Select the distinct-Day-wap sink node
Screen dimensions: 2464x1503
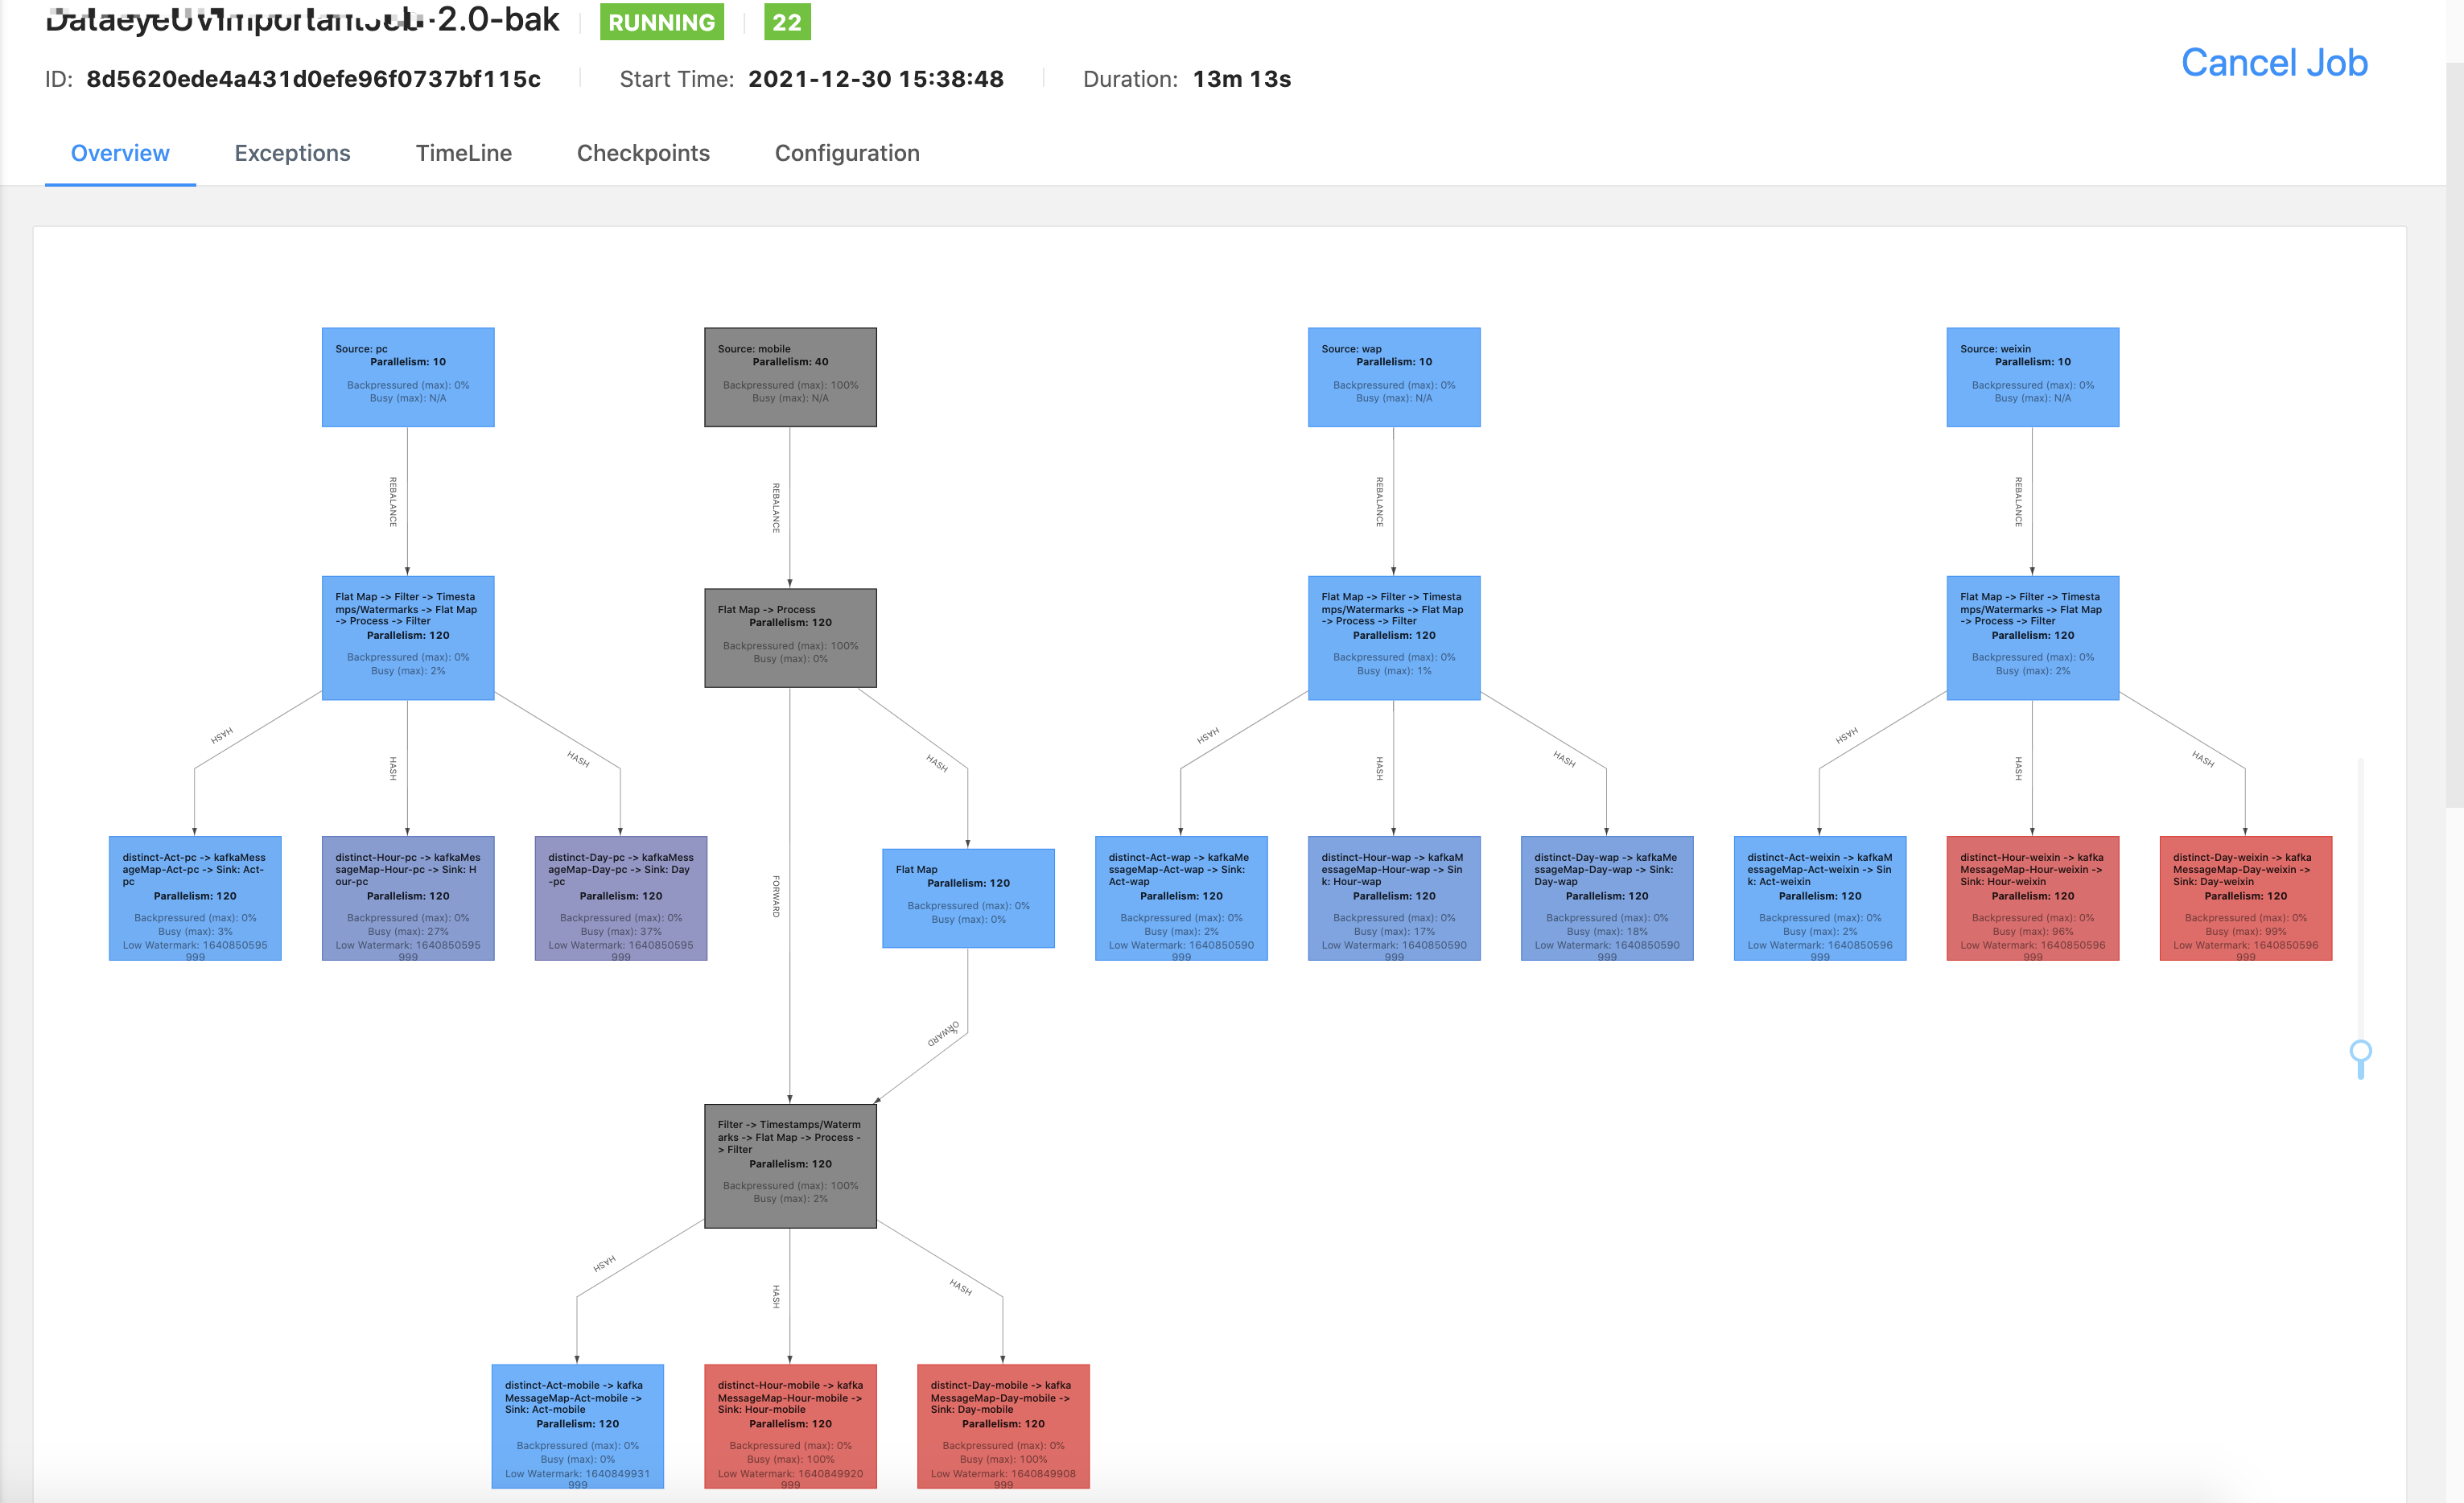pos(1606,897)
